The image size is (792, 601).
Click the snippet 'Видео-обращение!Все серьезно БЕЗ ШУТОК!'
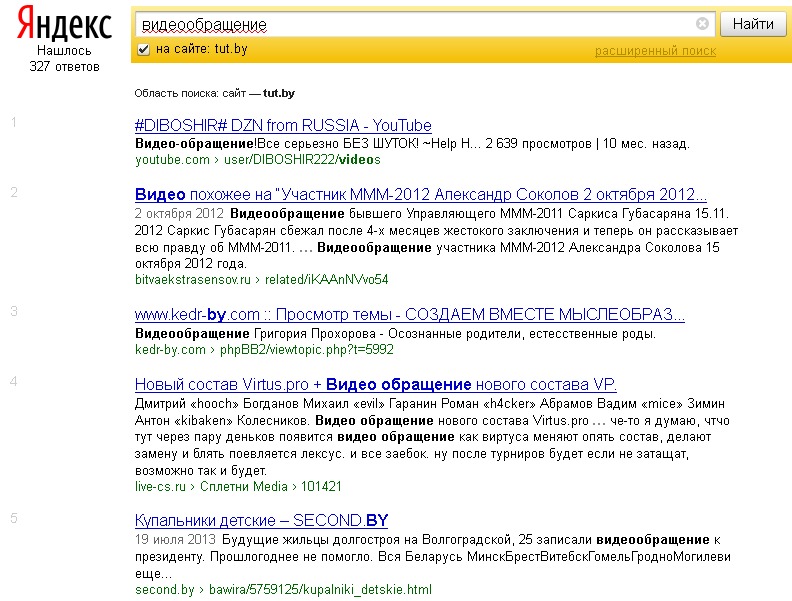277,144
